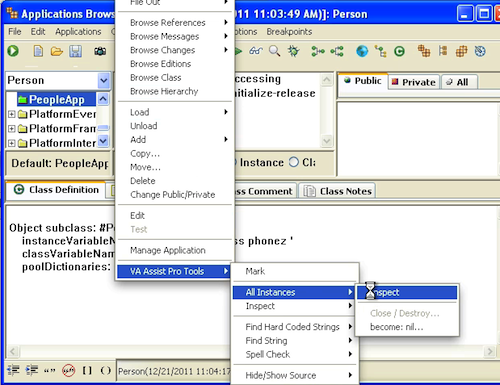Select the Cl radio button beside Instance
This screenshot has height=385, width=500.
click(294, 162)
